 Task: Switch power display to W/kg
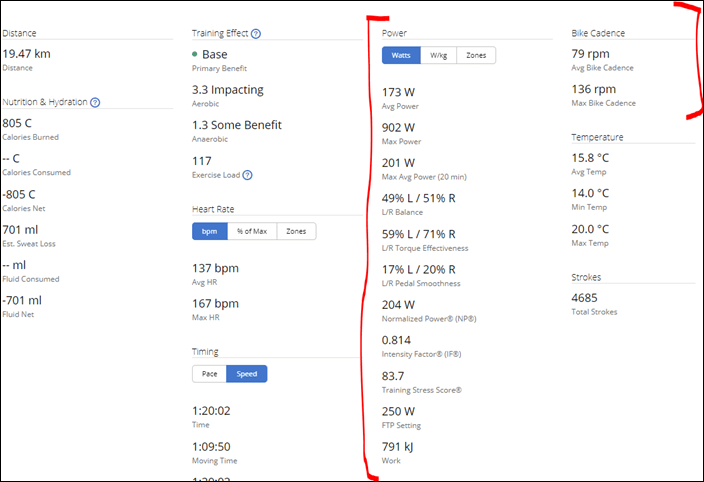click(x=439, y=55)
